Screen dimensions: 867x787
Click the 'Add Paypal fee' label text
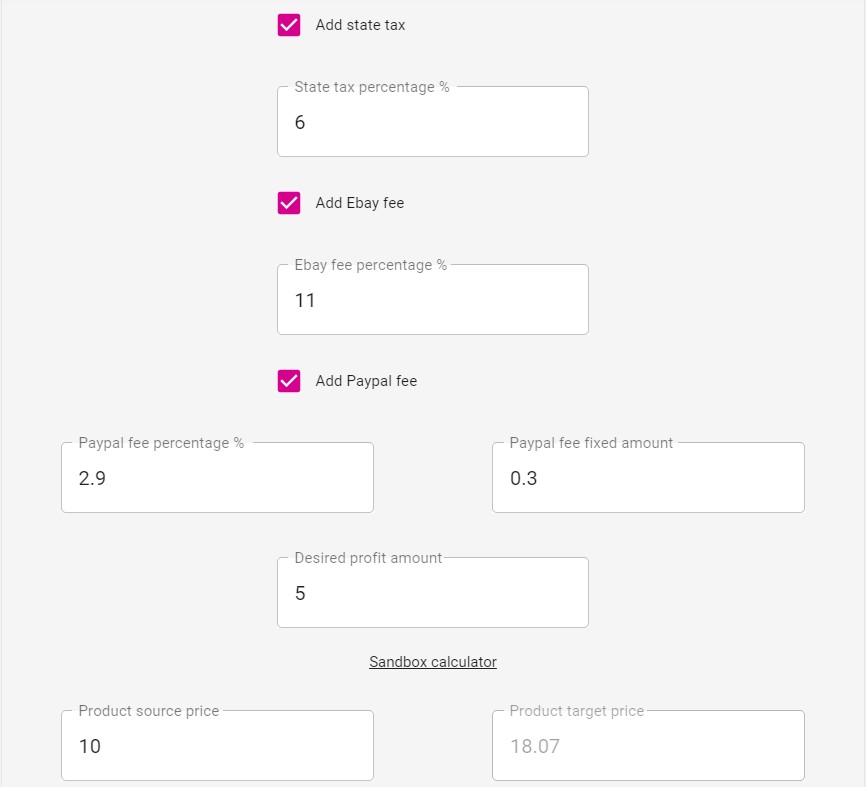366,381
